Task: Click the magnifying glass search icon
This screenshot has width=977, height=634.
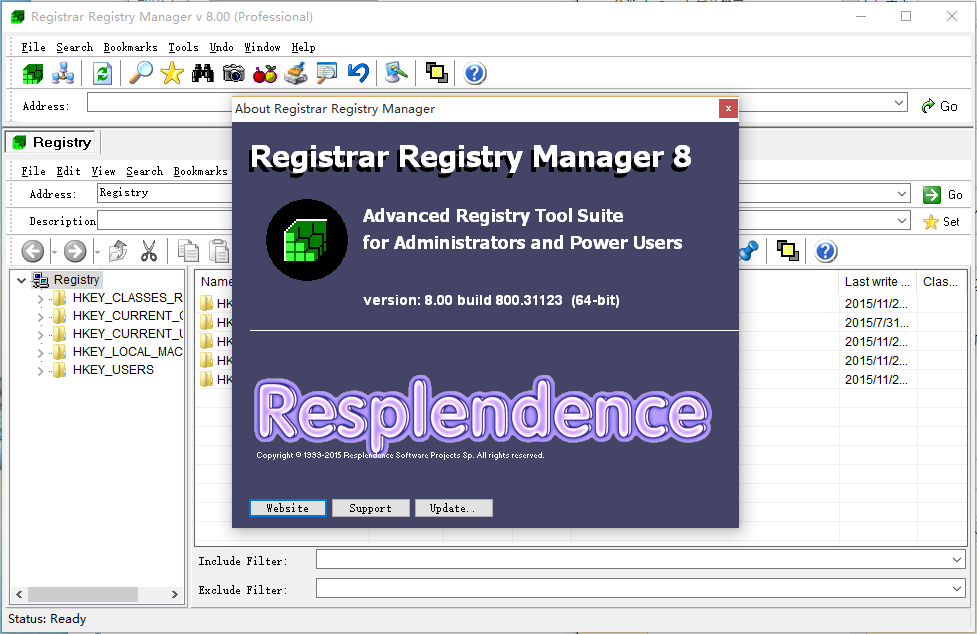Action: click(141, 73)
